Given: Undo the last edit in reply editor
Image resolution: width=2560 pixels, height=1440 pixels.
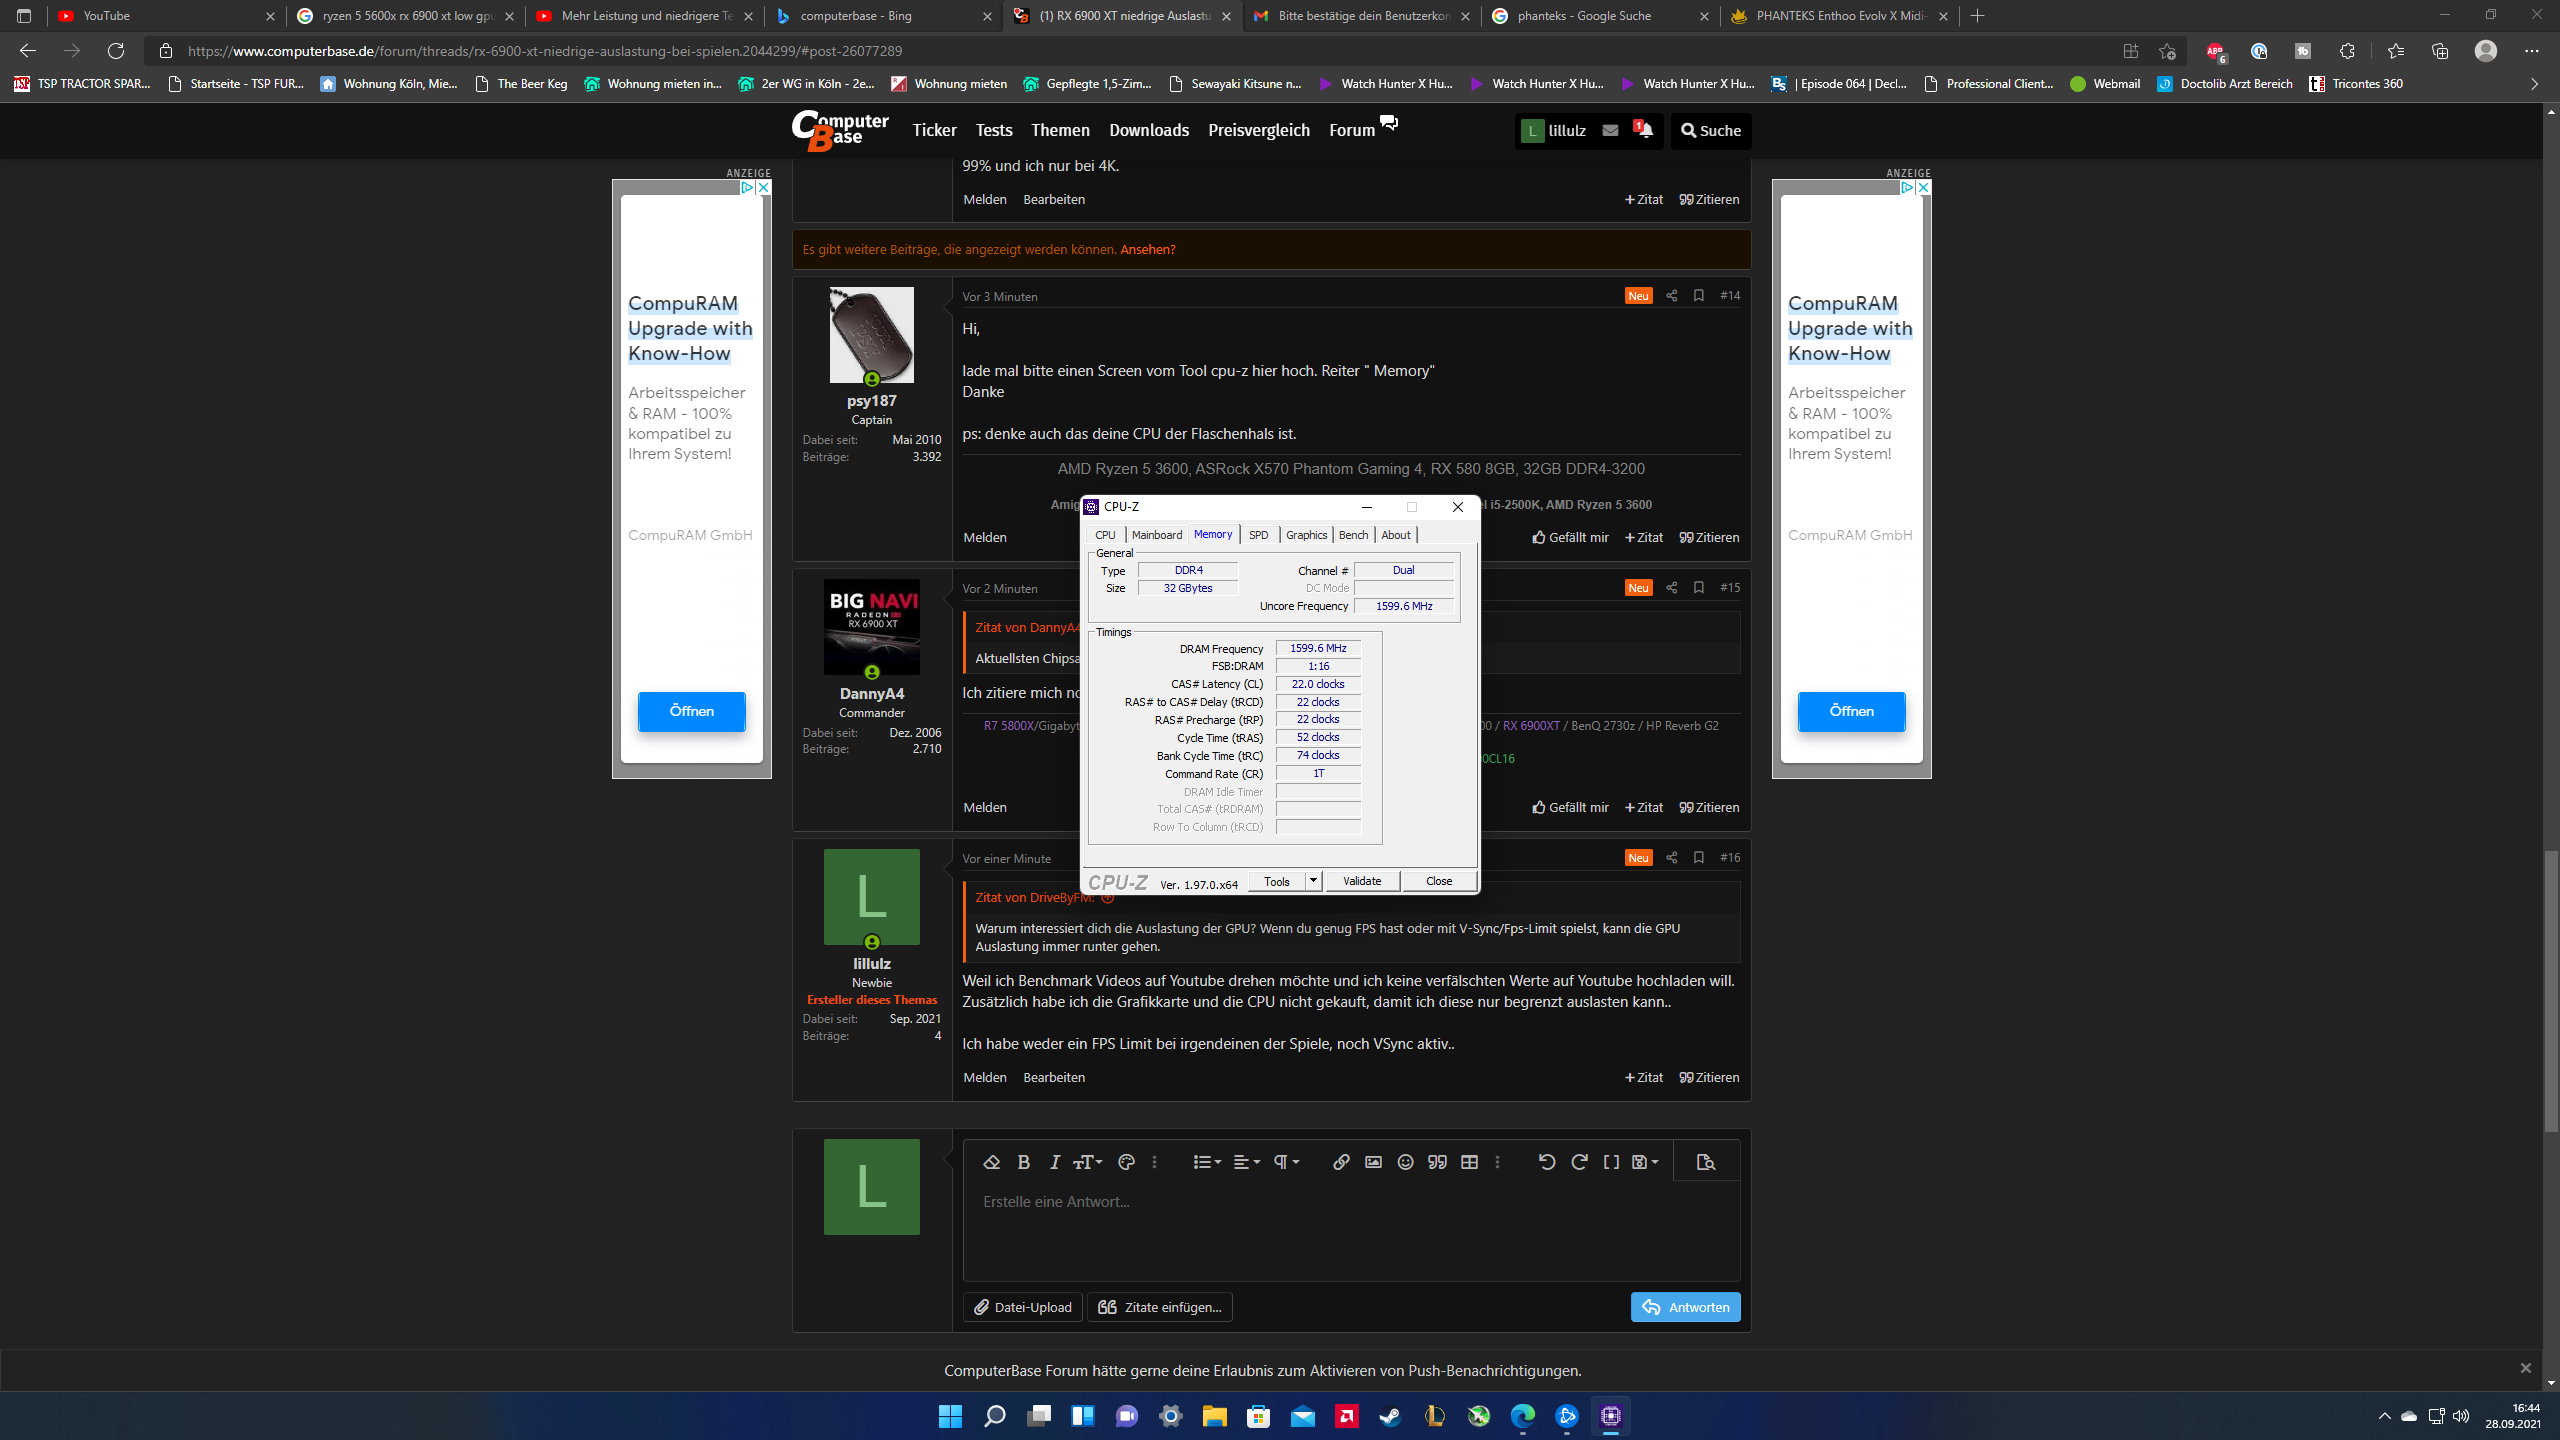Looking at the screenshot, I should coord(1546,1162).
